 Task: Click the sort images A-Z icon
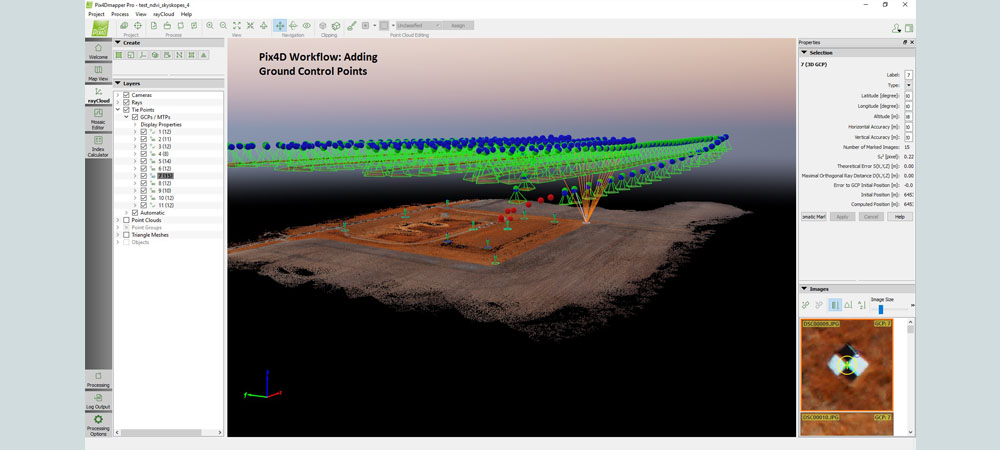pyautogui.click(x=862, y=305)
